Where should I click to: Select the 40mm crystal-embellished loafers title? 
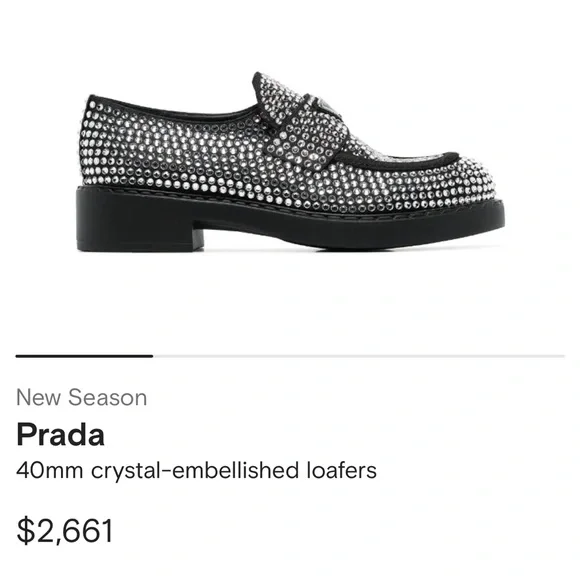[x=196, y=471]
